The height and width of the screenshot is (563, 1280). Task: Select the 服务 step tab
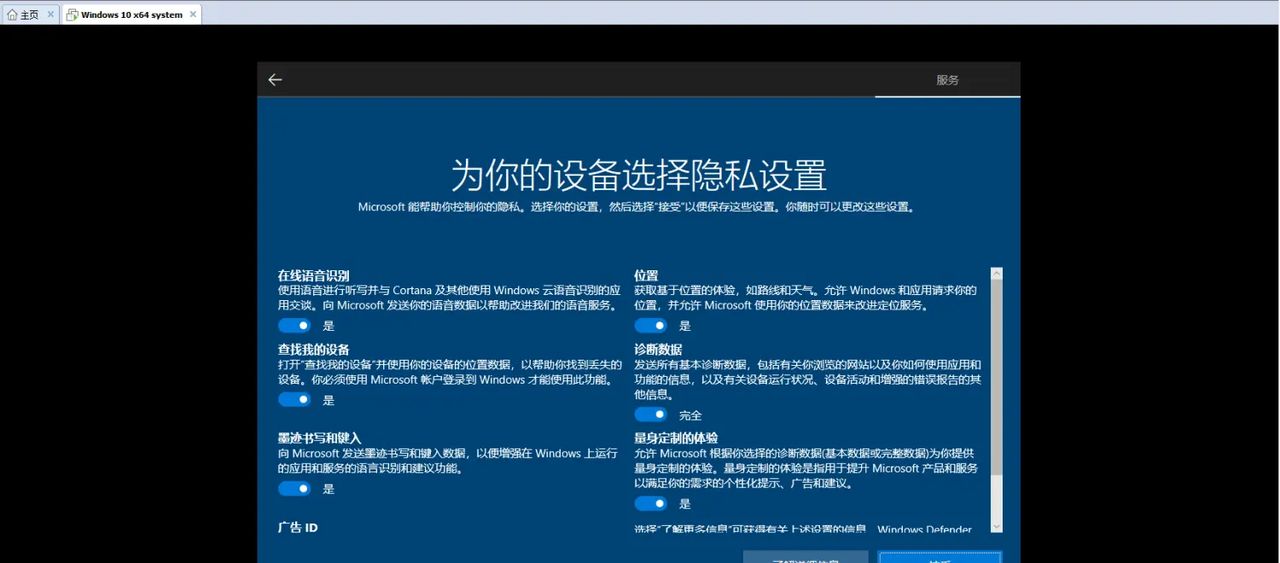[947, 80]
